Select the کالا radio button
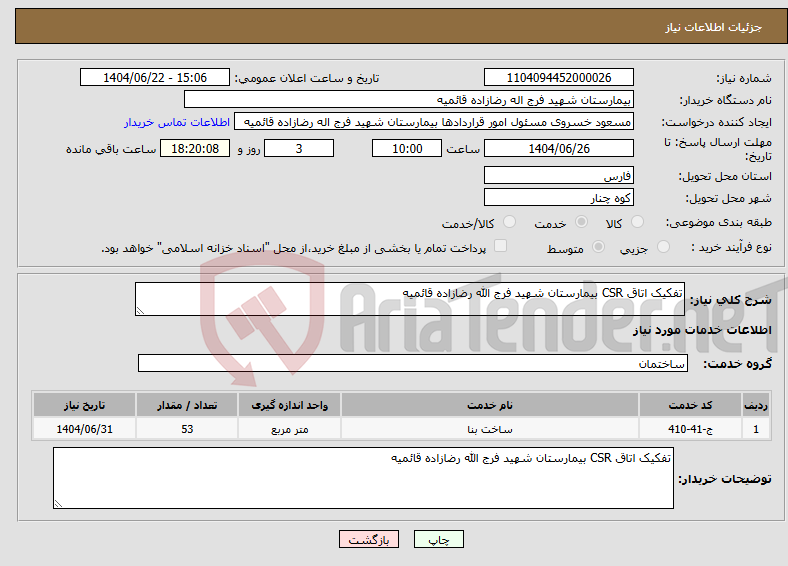Image resolution: width=788 pixels, height=566 pixels. click(637, 222)
